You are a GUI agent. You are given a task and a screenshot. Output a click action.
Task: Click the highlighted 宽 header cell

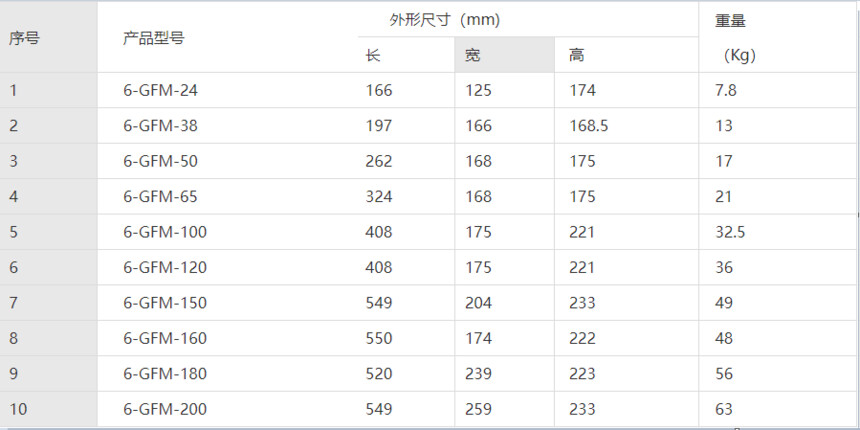(x=473, y=56)
